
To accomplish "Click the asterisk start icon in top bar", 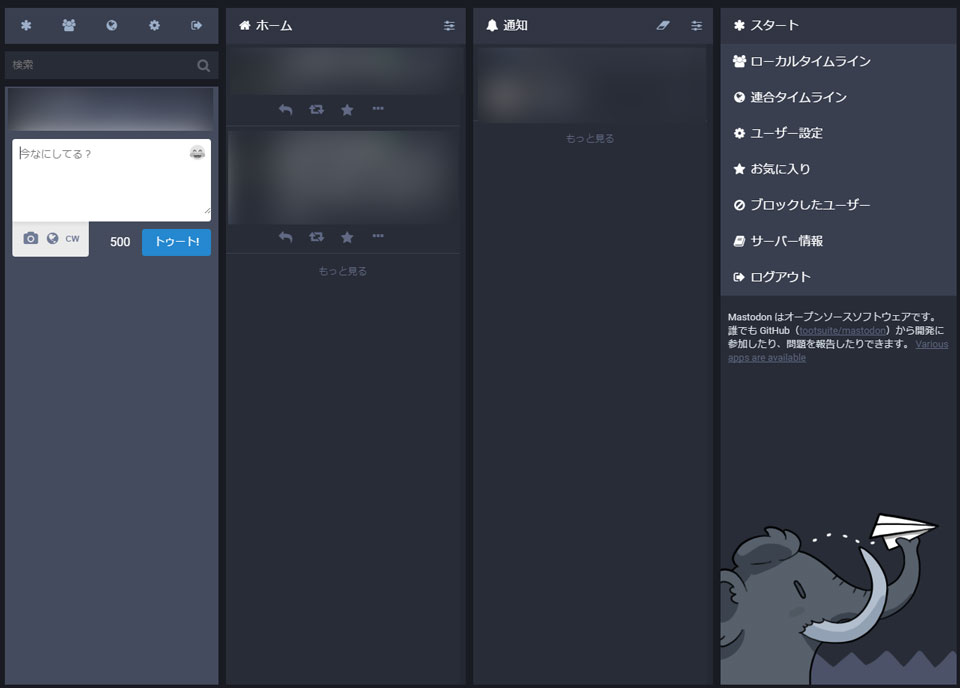I will point(26,26).
